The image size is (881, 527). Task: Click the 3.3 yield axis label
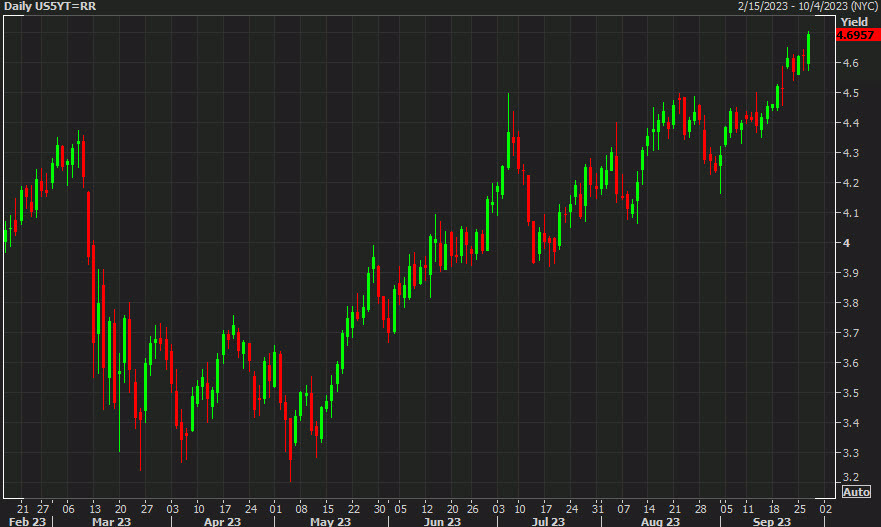pyautogui.click(x=851, y=453)
